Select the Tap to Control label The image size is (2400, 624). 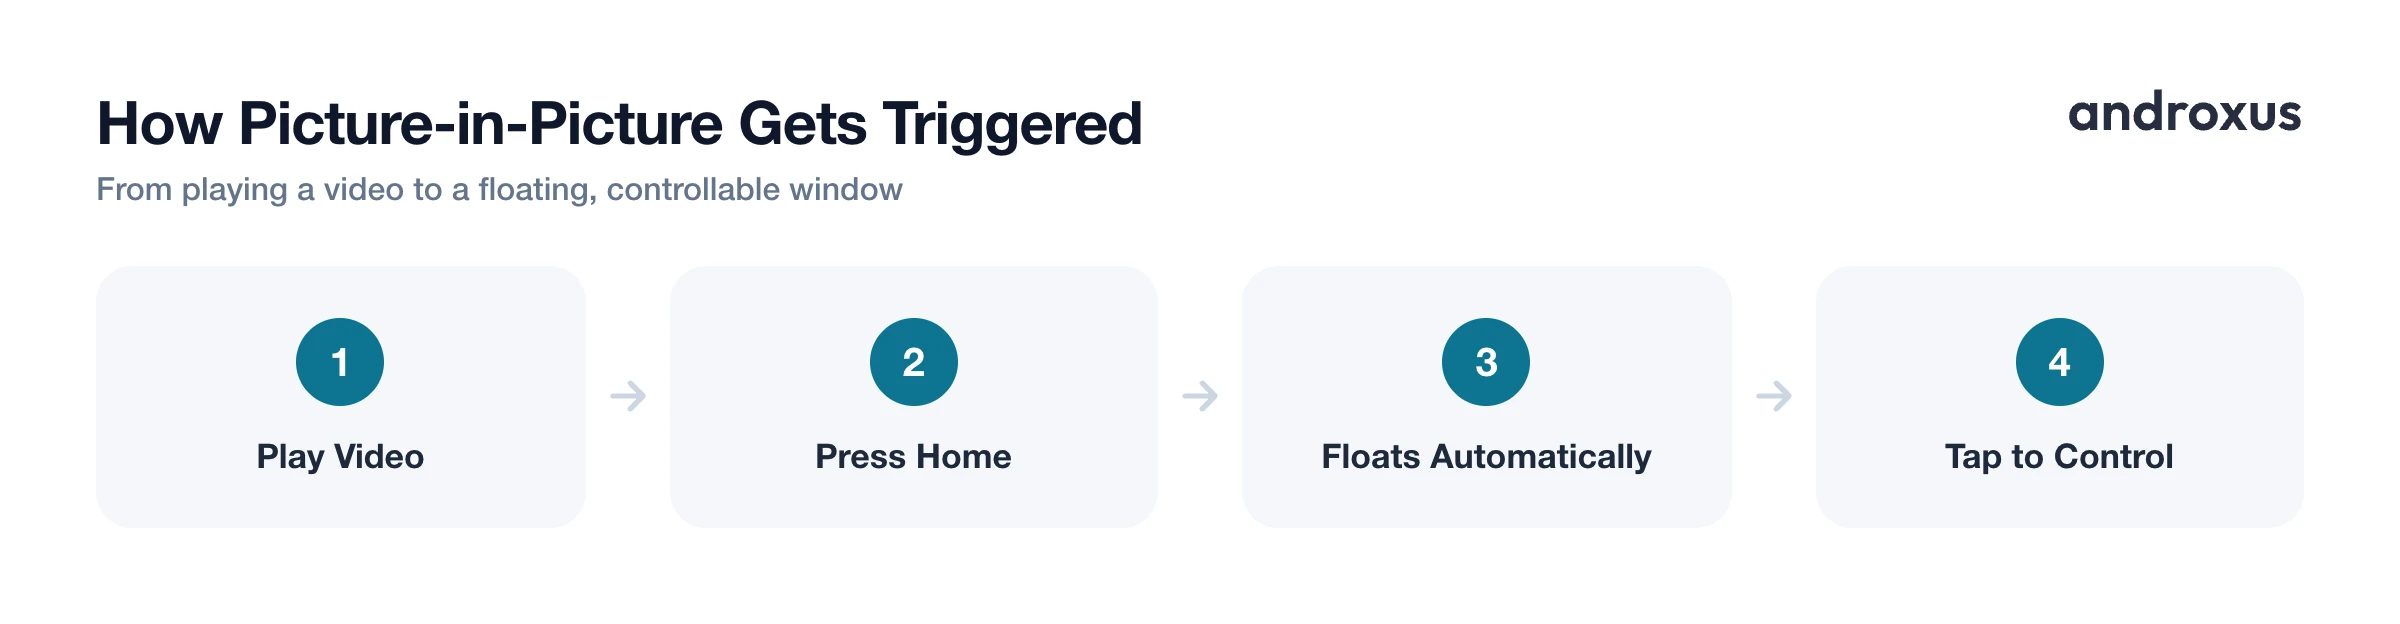tap(2059, 457)
